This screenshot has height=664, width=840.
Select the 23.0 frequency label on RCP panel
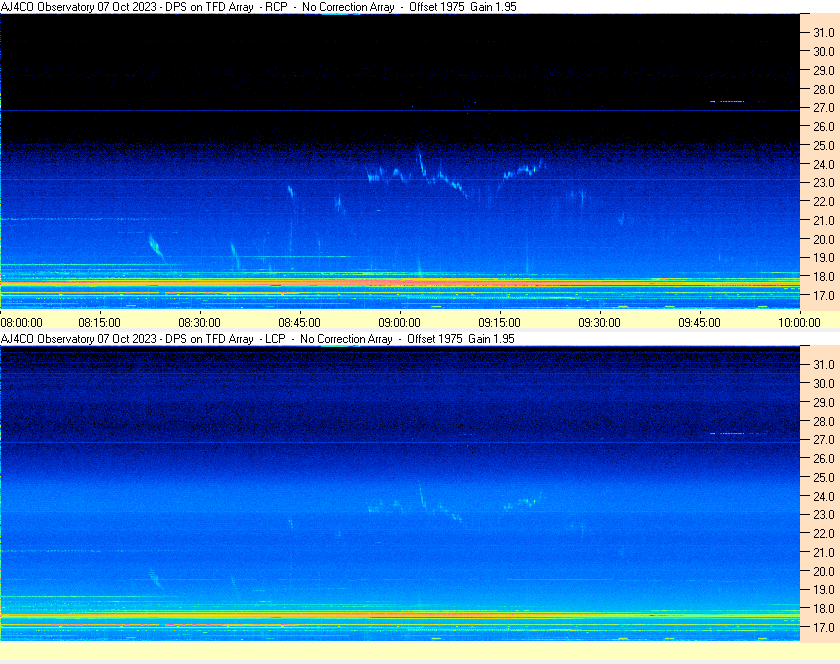coord(824,183)
